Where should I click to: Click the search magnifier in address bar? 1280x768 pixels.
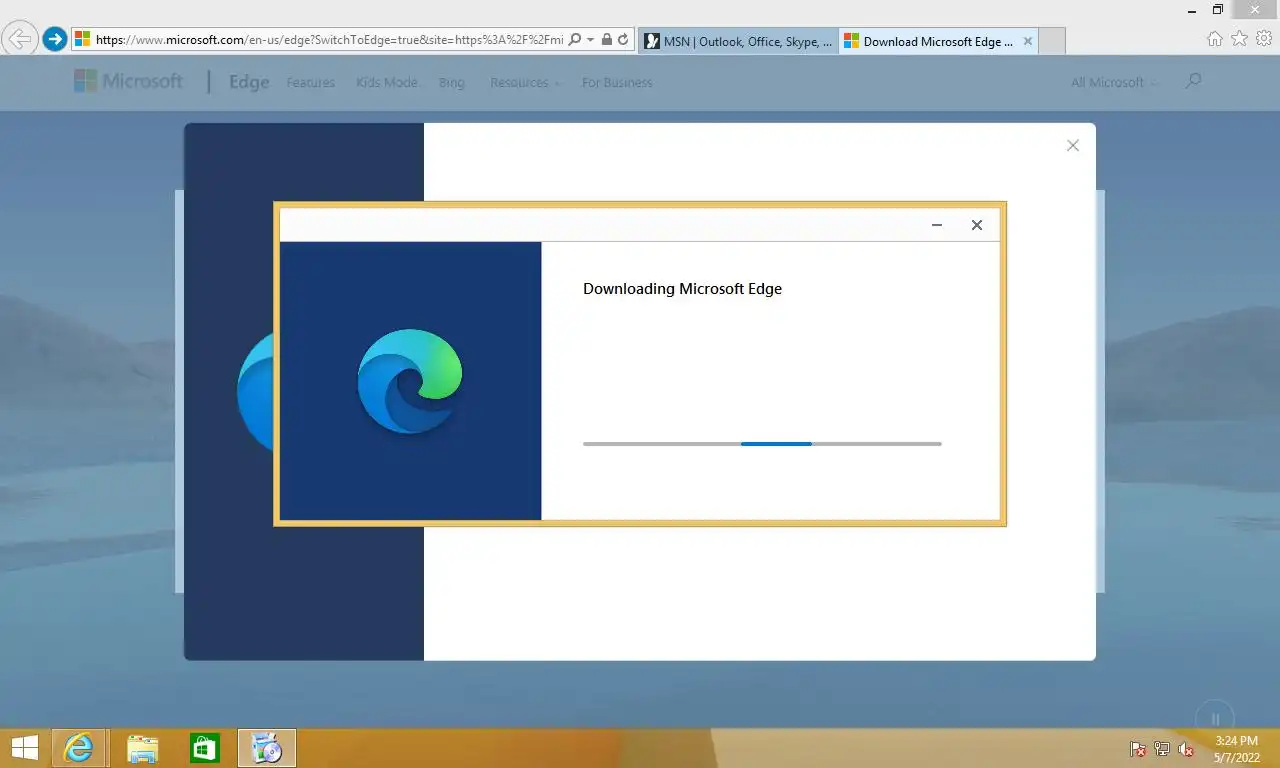point(574,40)
